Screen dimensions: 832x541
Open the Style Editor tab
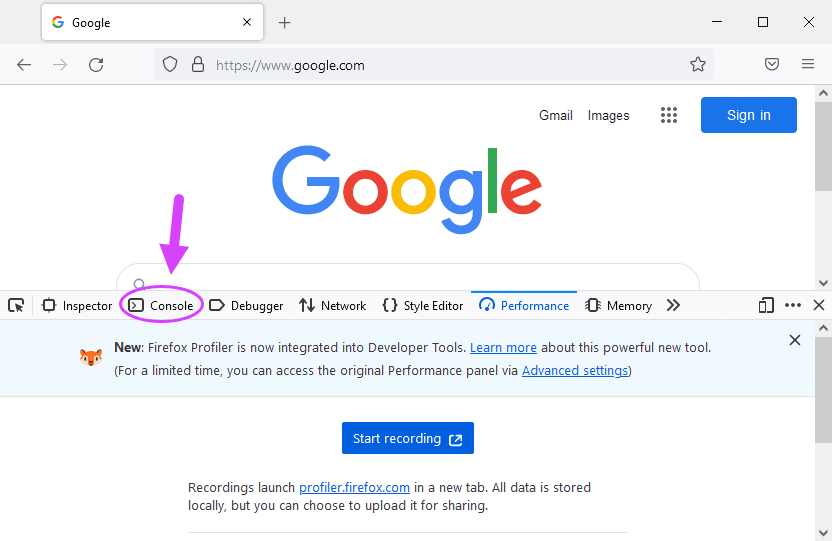422,306
